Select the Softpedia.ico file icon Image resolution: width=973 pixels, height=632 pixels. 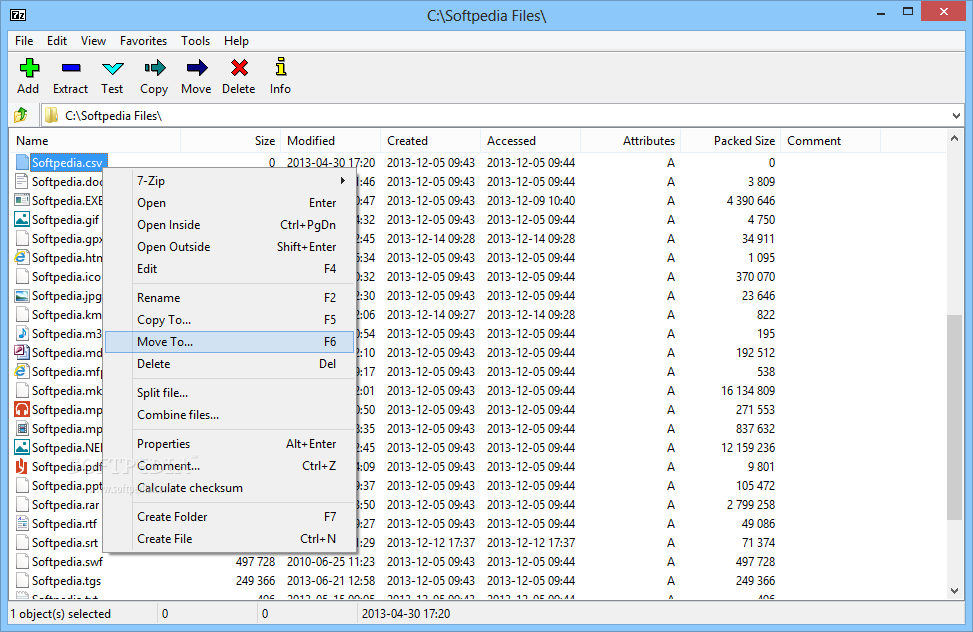(x=22, y=276)
